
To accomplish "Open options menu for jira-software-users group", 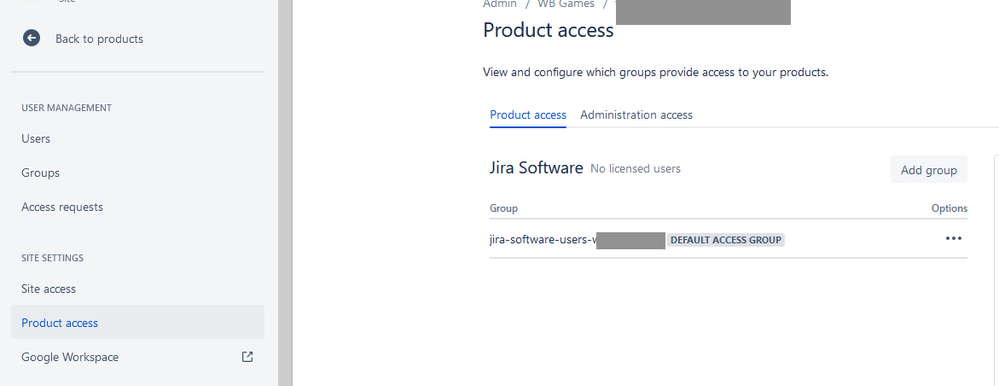I will [953, 238].
